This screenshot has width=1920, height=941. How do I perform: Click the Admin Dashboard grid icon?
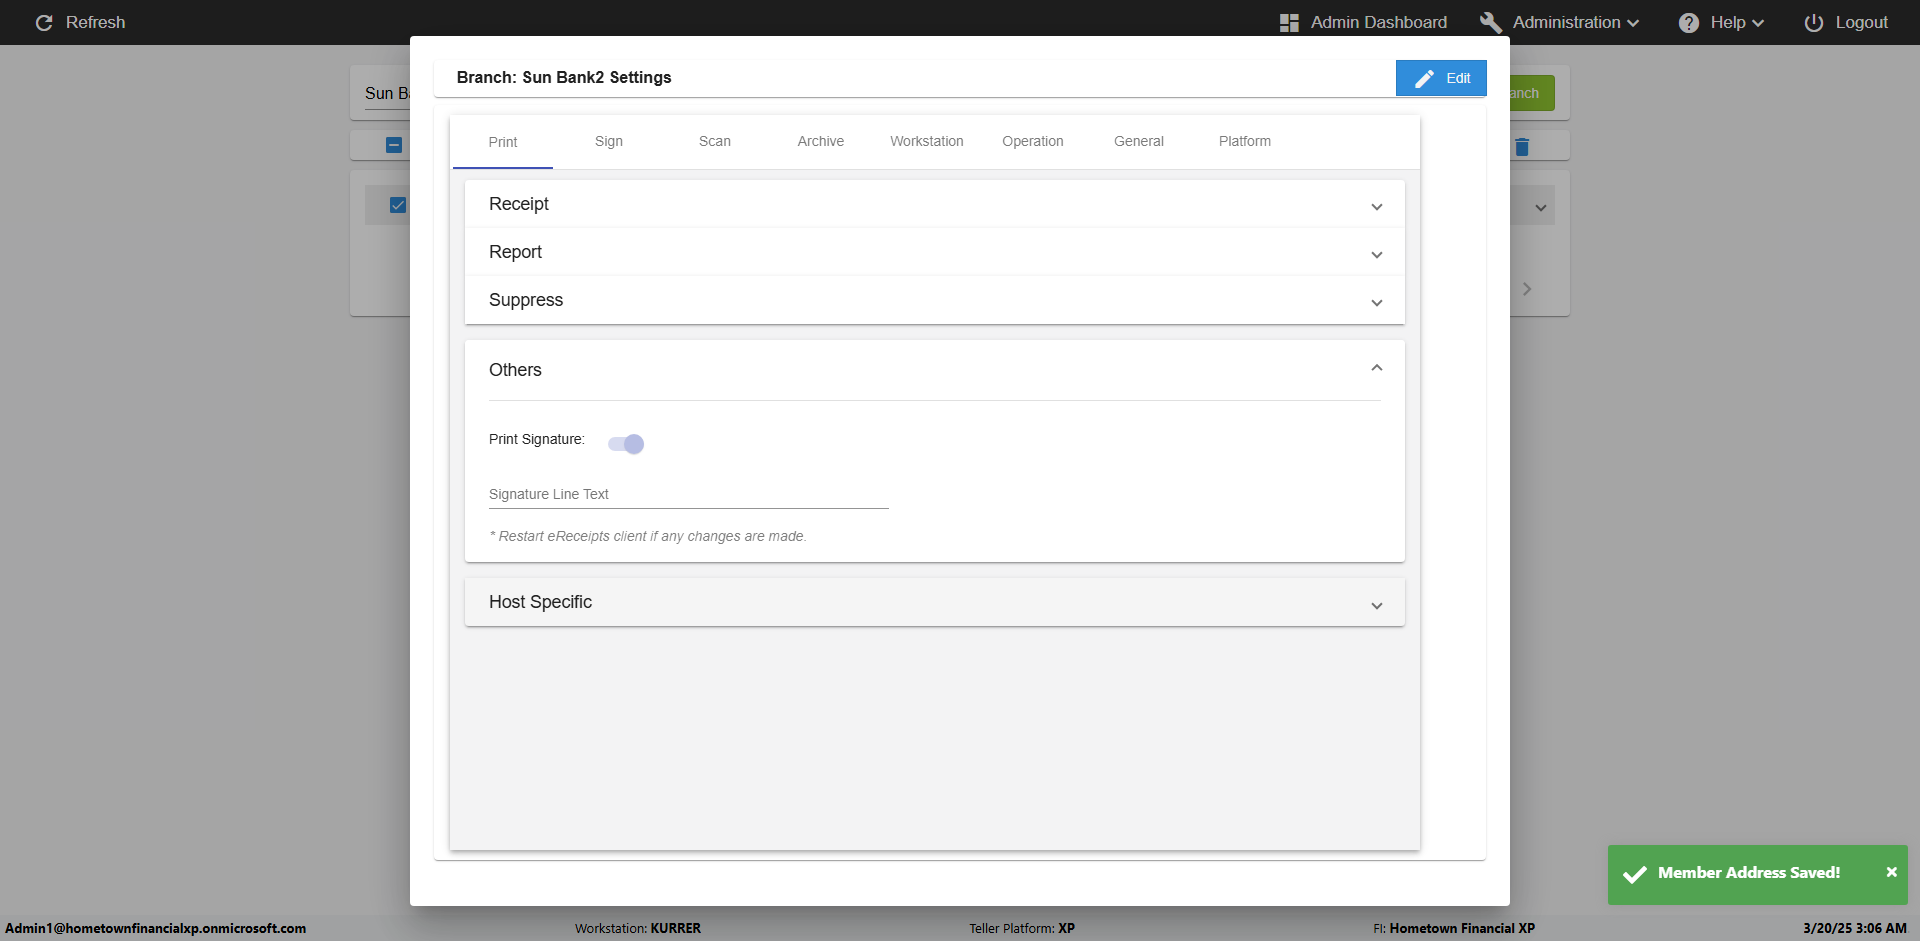[1289, 23]
